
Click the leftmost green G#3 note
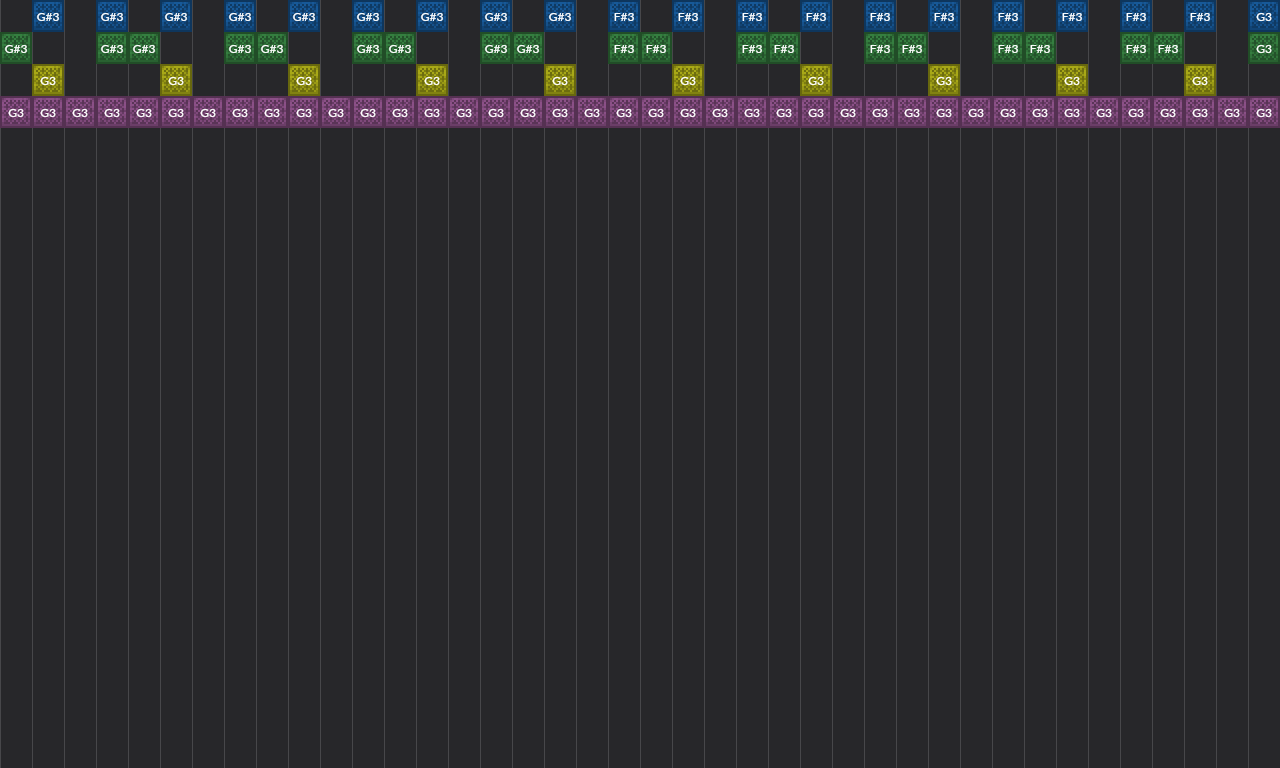[16, 48]
